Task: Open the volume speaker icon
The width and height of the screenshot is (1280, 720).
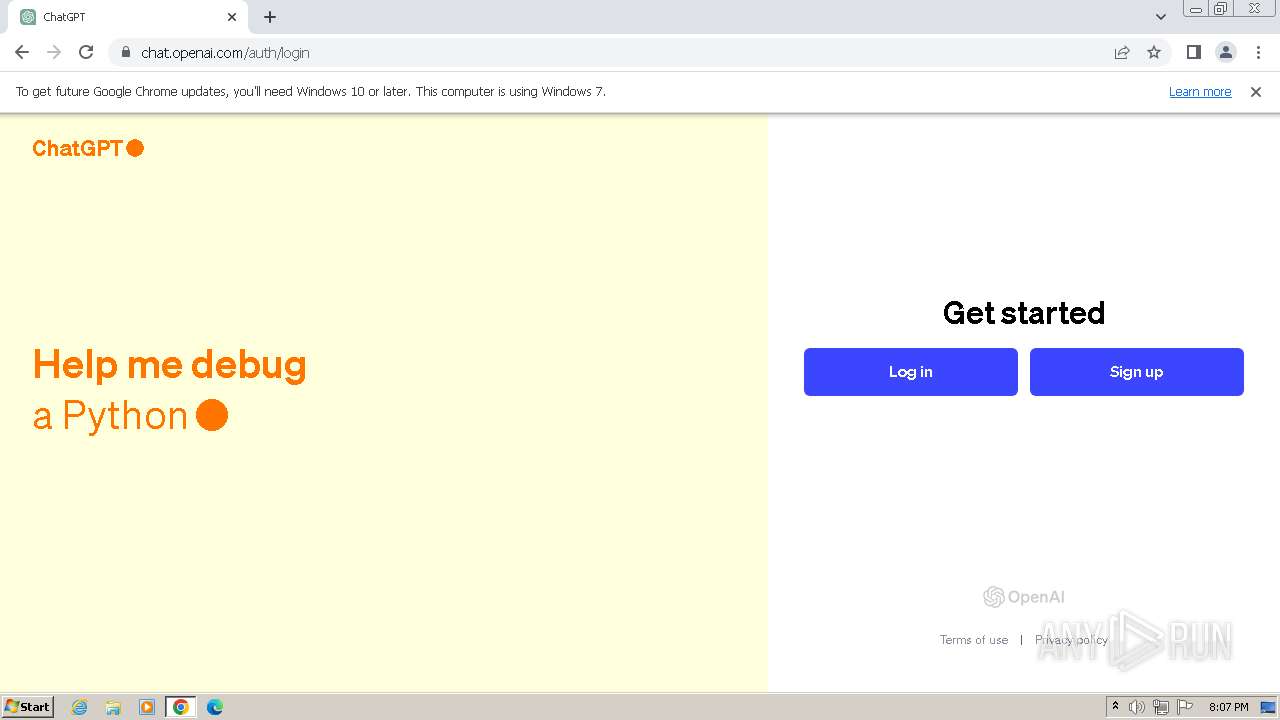Action: pyautogui.click(x=1137, y=707)
